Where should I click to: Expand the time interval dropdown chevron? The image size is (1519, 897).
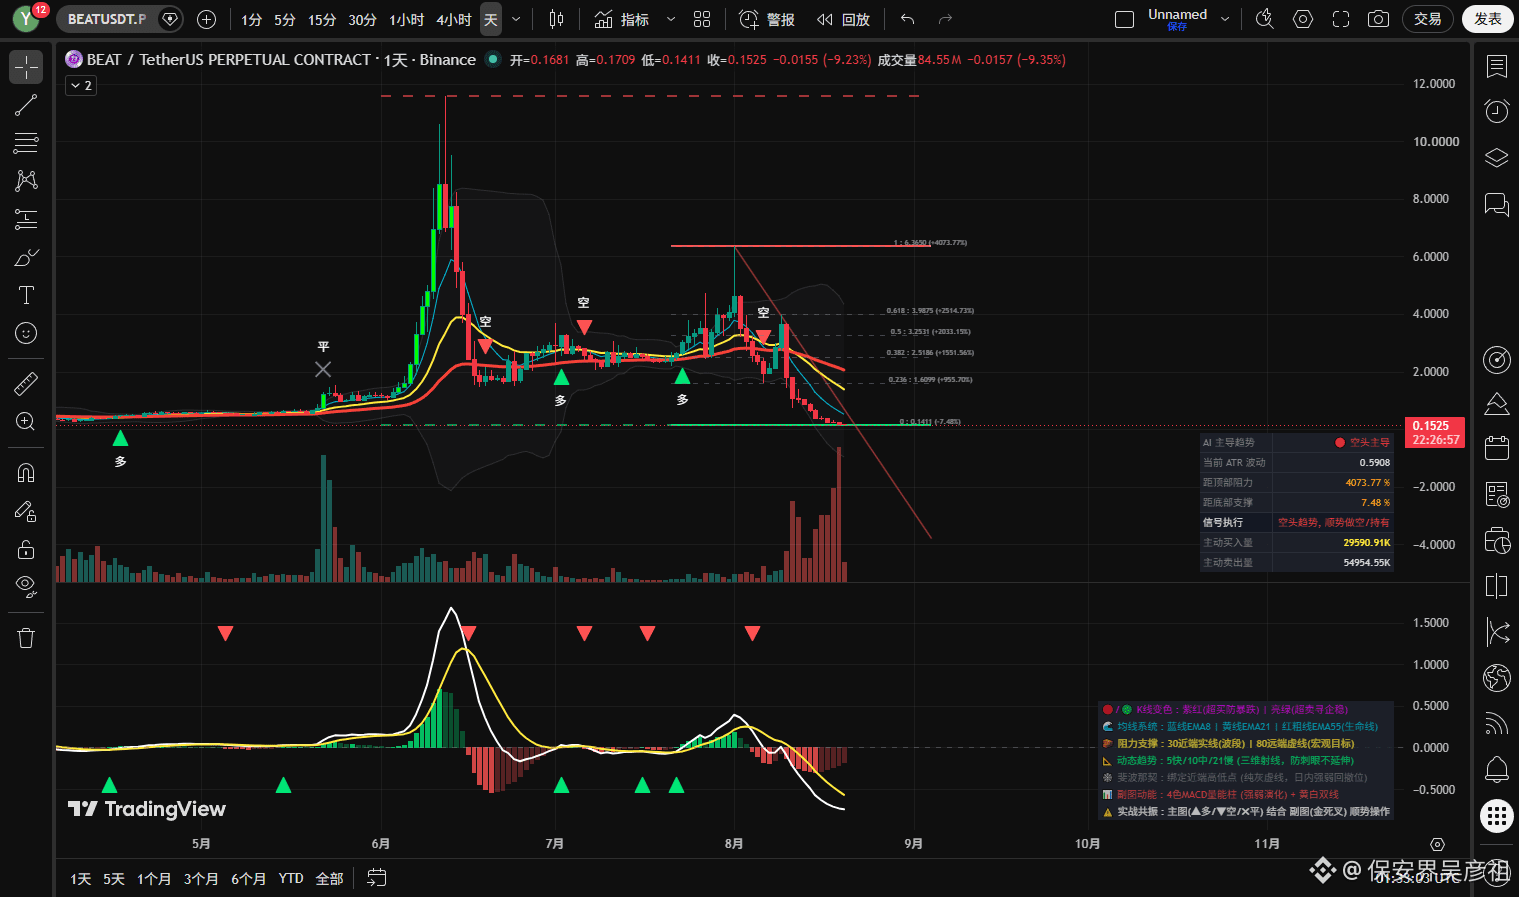pos(516,19)
